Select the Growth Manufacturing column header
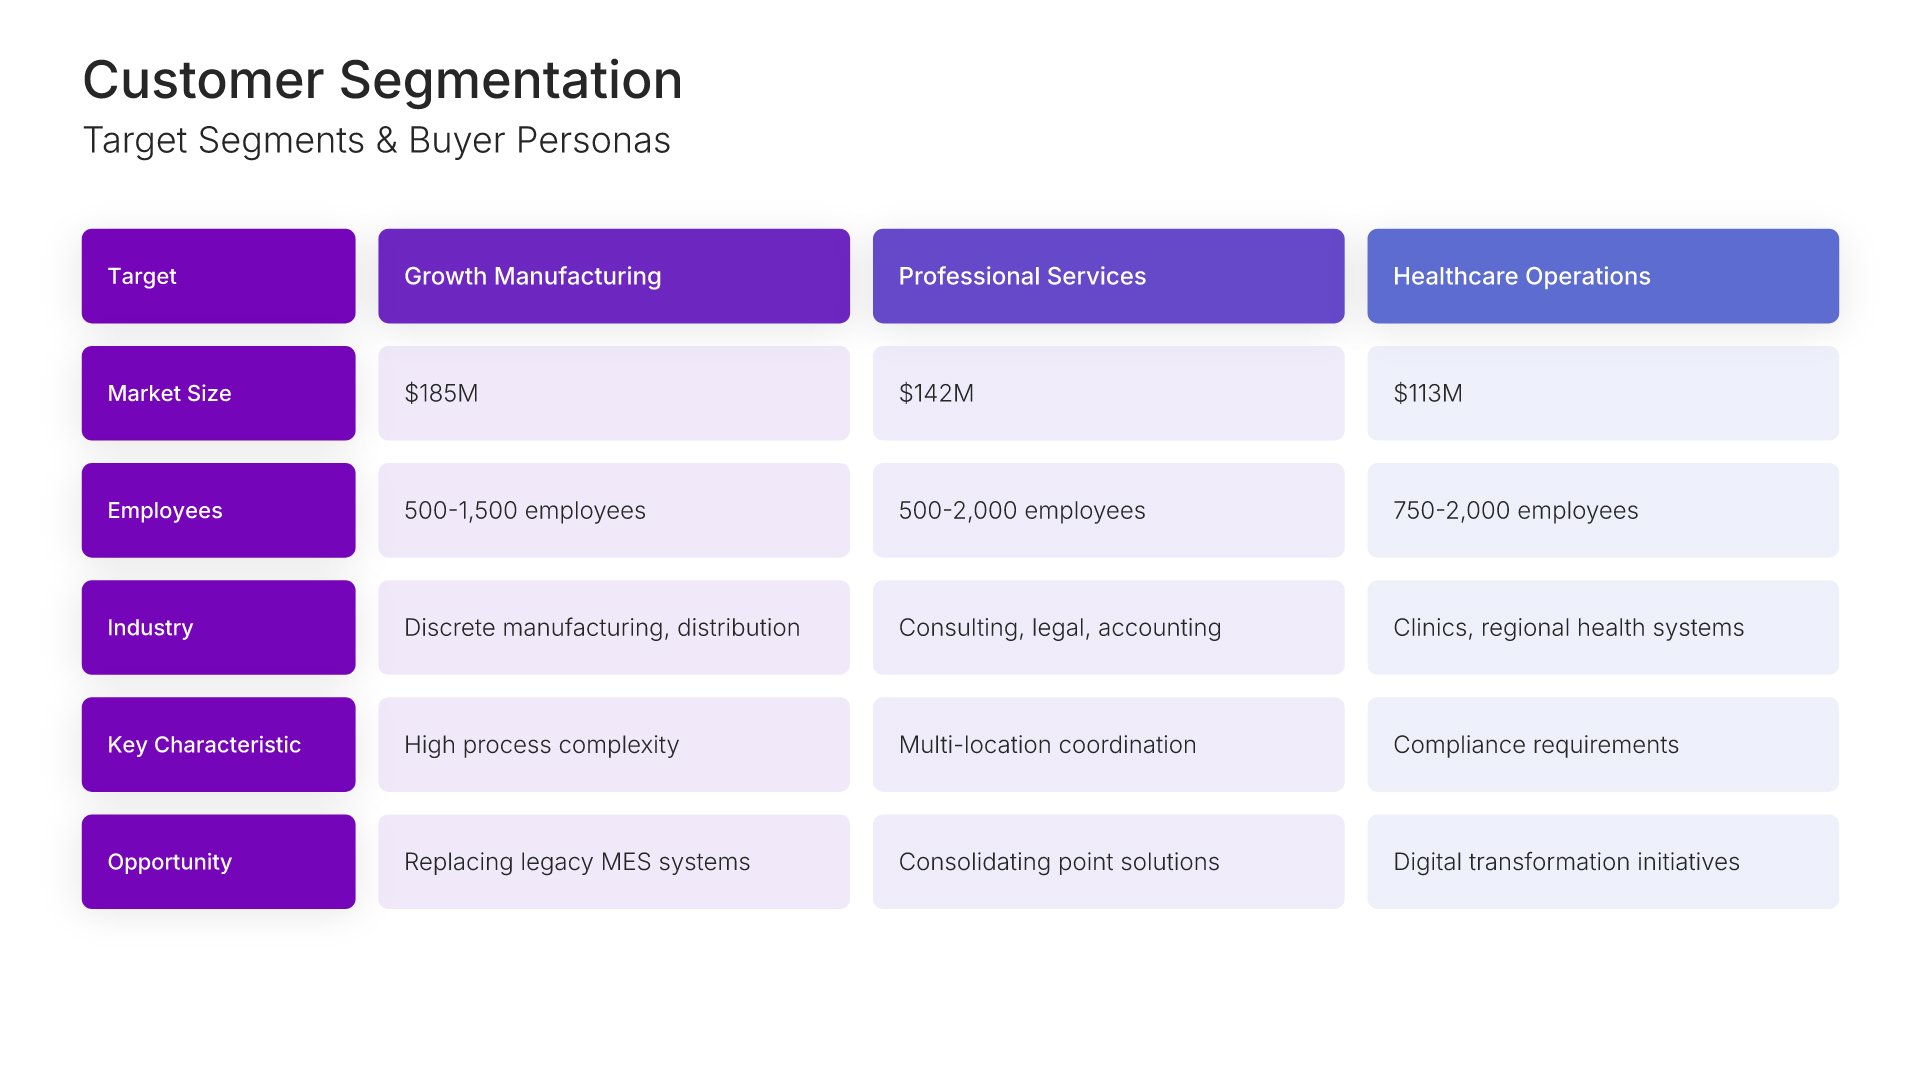 [613, 276]
